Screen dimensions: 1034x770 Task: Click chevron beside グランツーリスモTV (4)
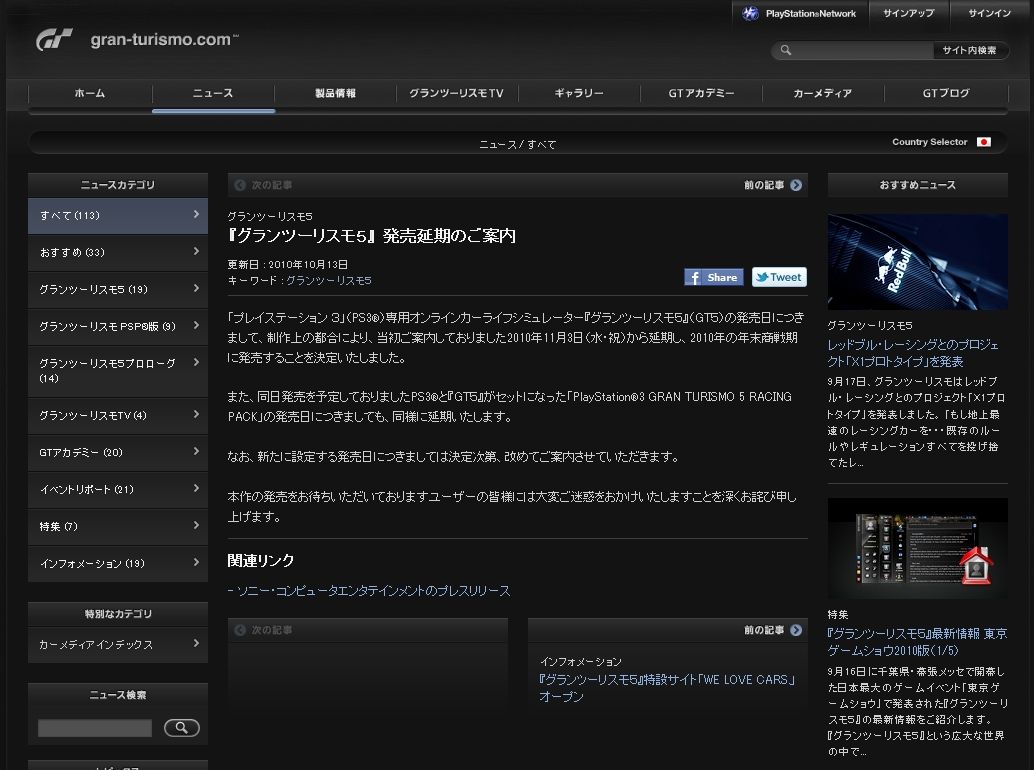[197, 414]
